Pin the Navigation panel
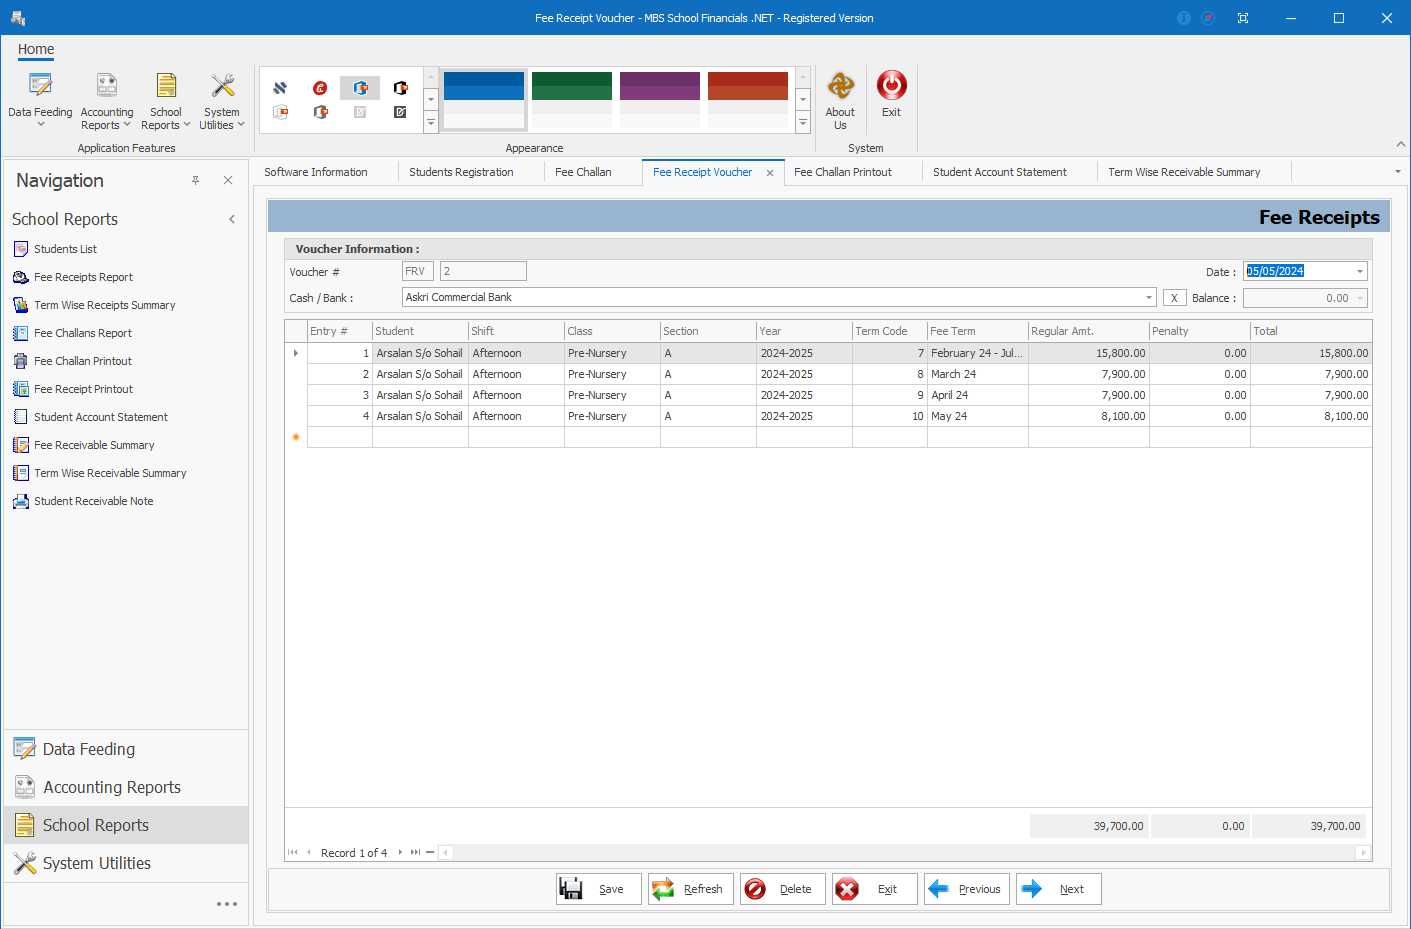The image size is (1411, 929). click(x=196, y=180)
